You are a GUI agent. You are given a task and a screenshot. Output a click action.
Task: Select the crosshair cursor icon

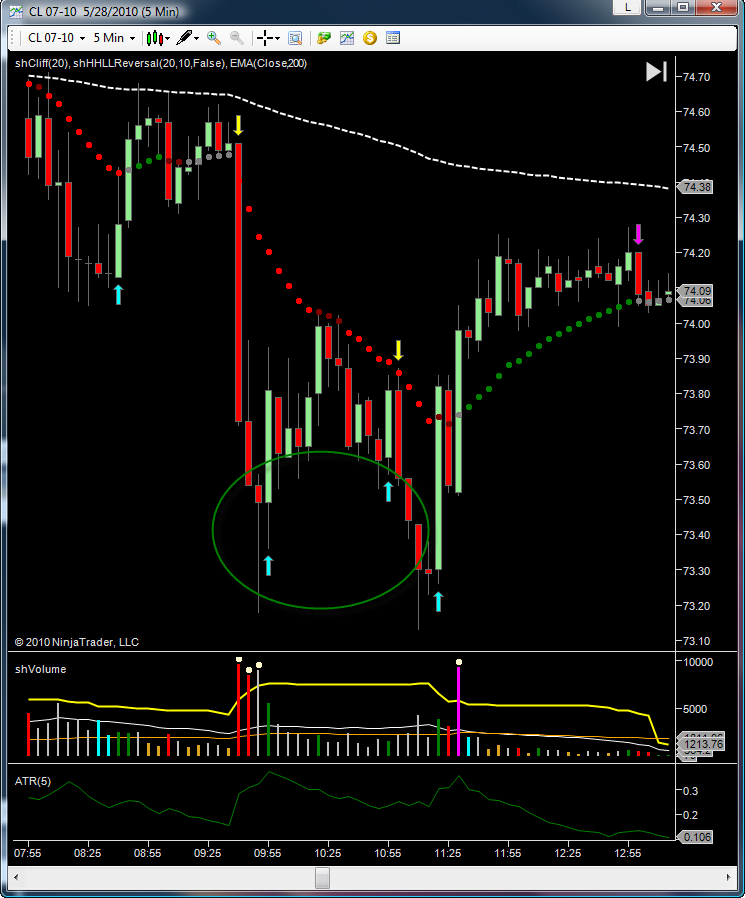point(265,38)
